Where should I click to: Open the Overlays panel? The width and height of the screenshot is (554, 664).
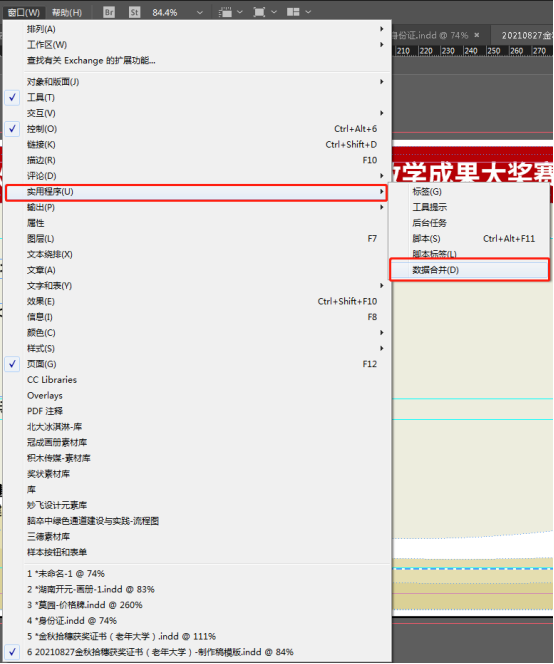197,395
